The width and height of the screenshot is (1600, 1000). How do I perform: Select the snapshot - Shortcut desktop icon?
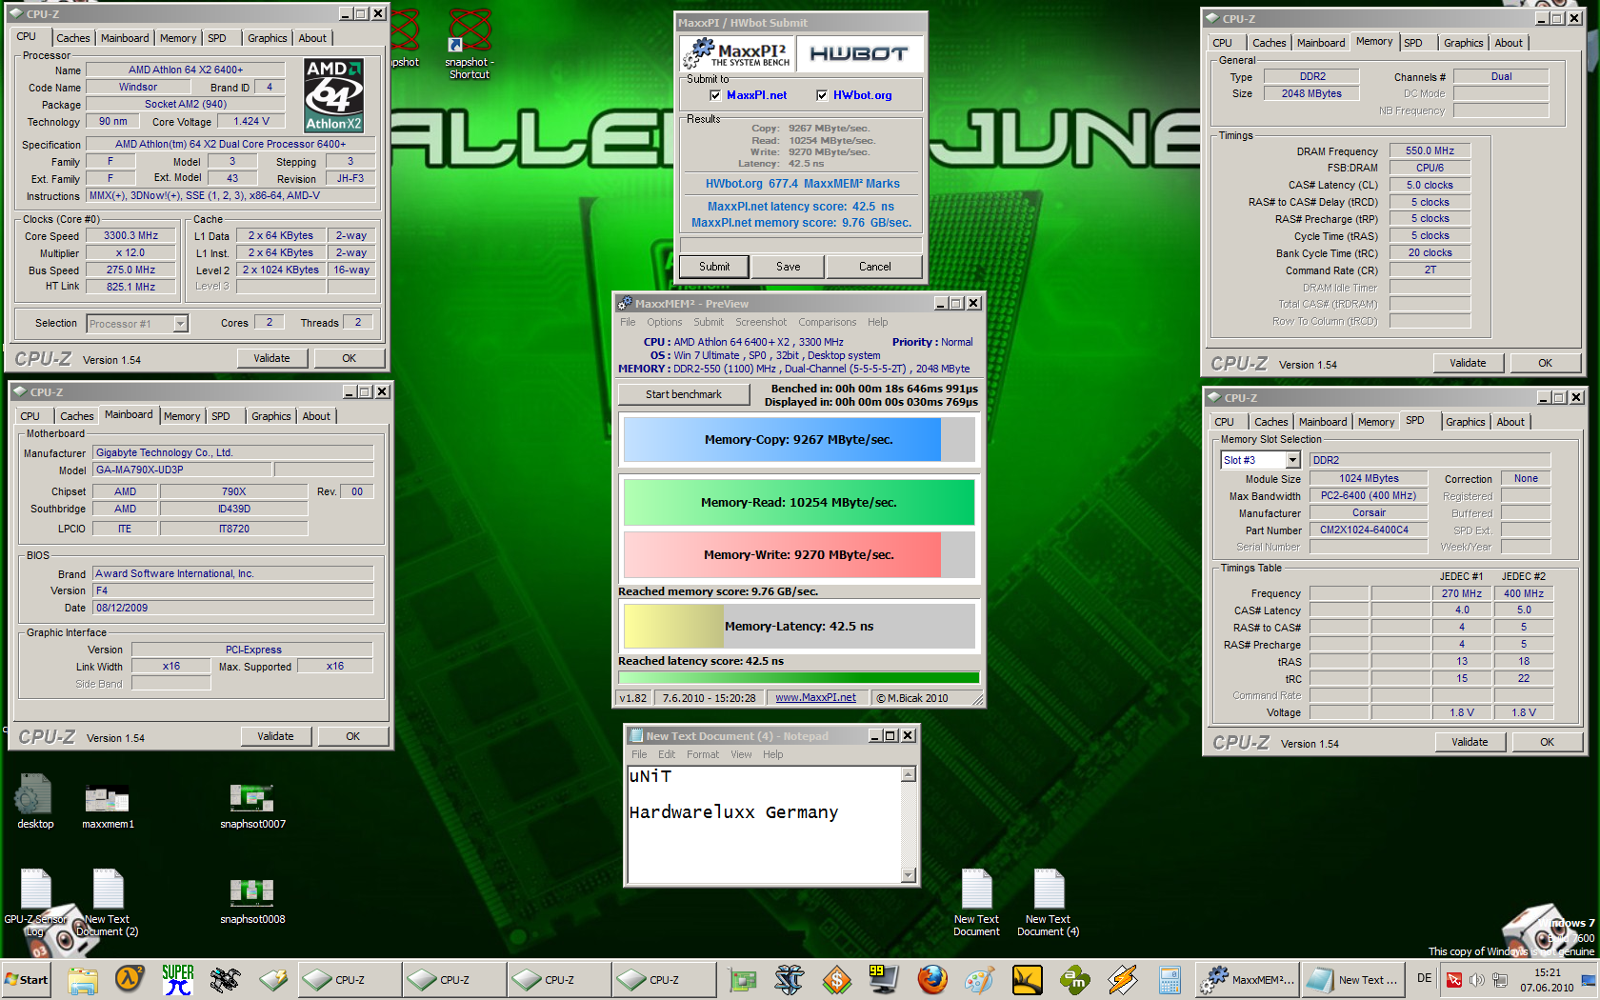click(470, 45)
